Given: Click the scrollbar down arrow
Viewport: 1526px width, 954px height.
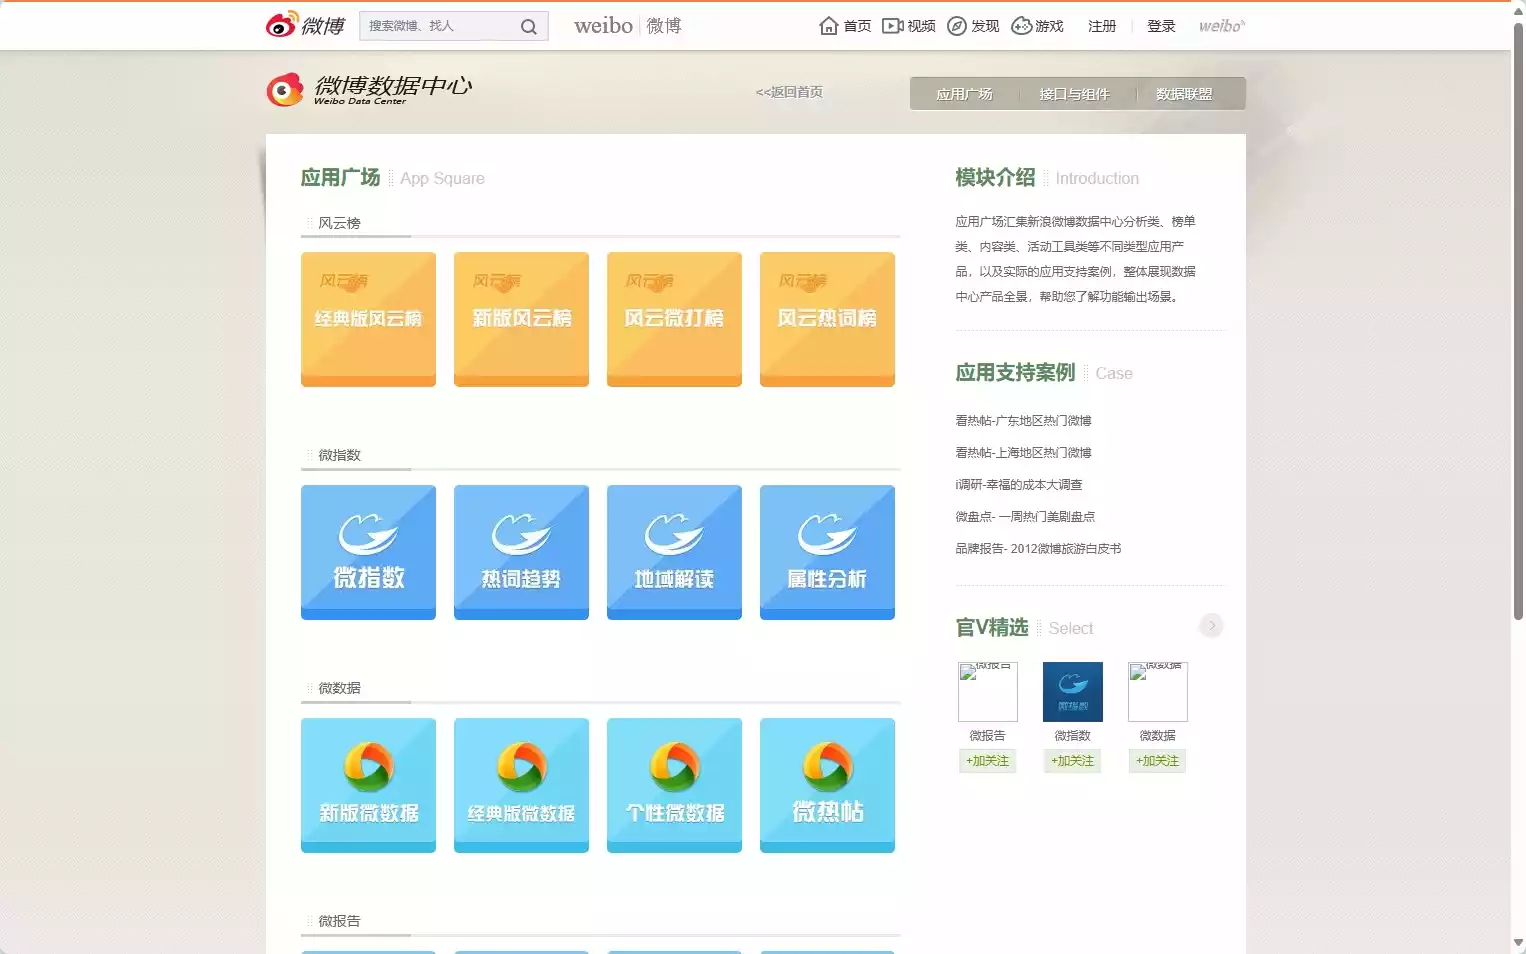Looking at the screenshot, I should 1518,943.
